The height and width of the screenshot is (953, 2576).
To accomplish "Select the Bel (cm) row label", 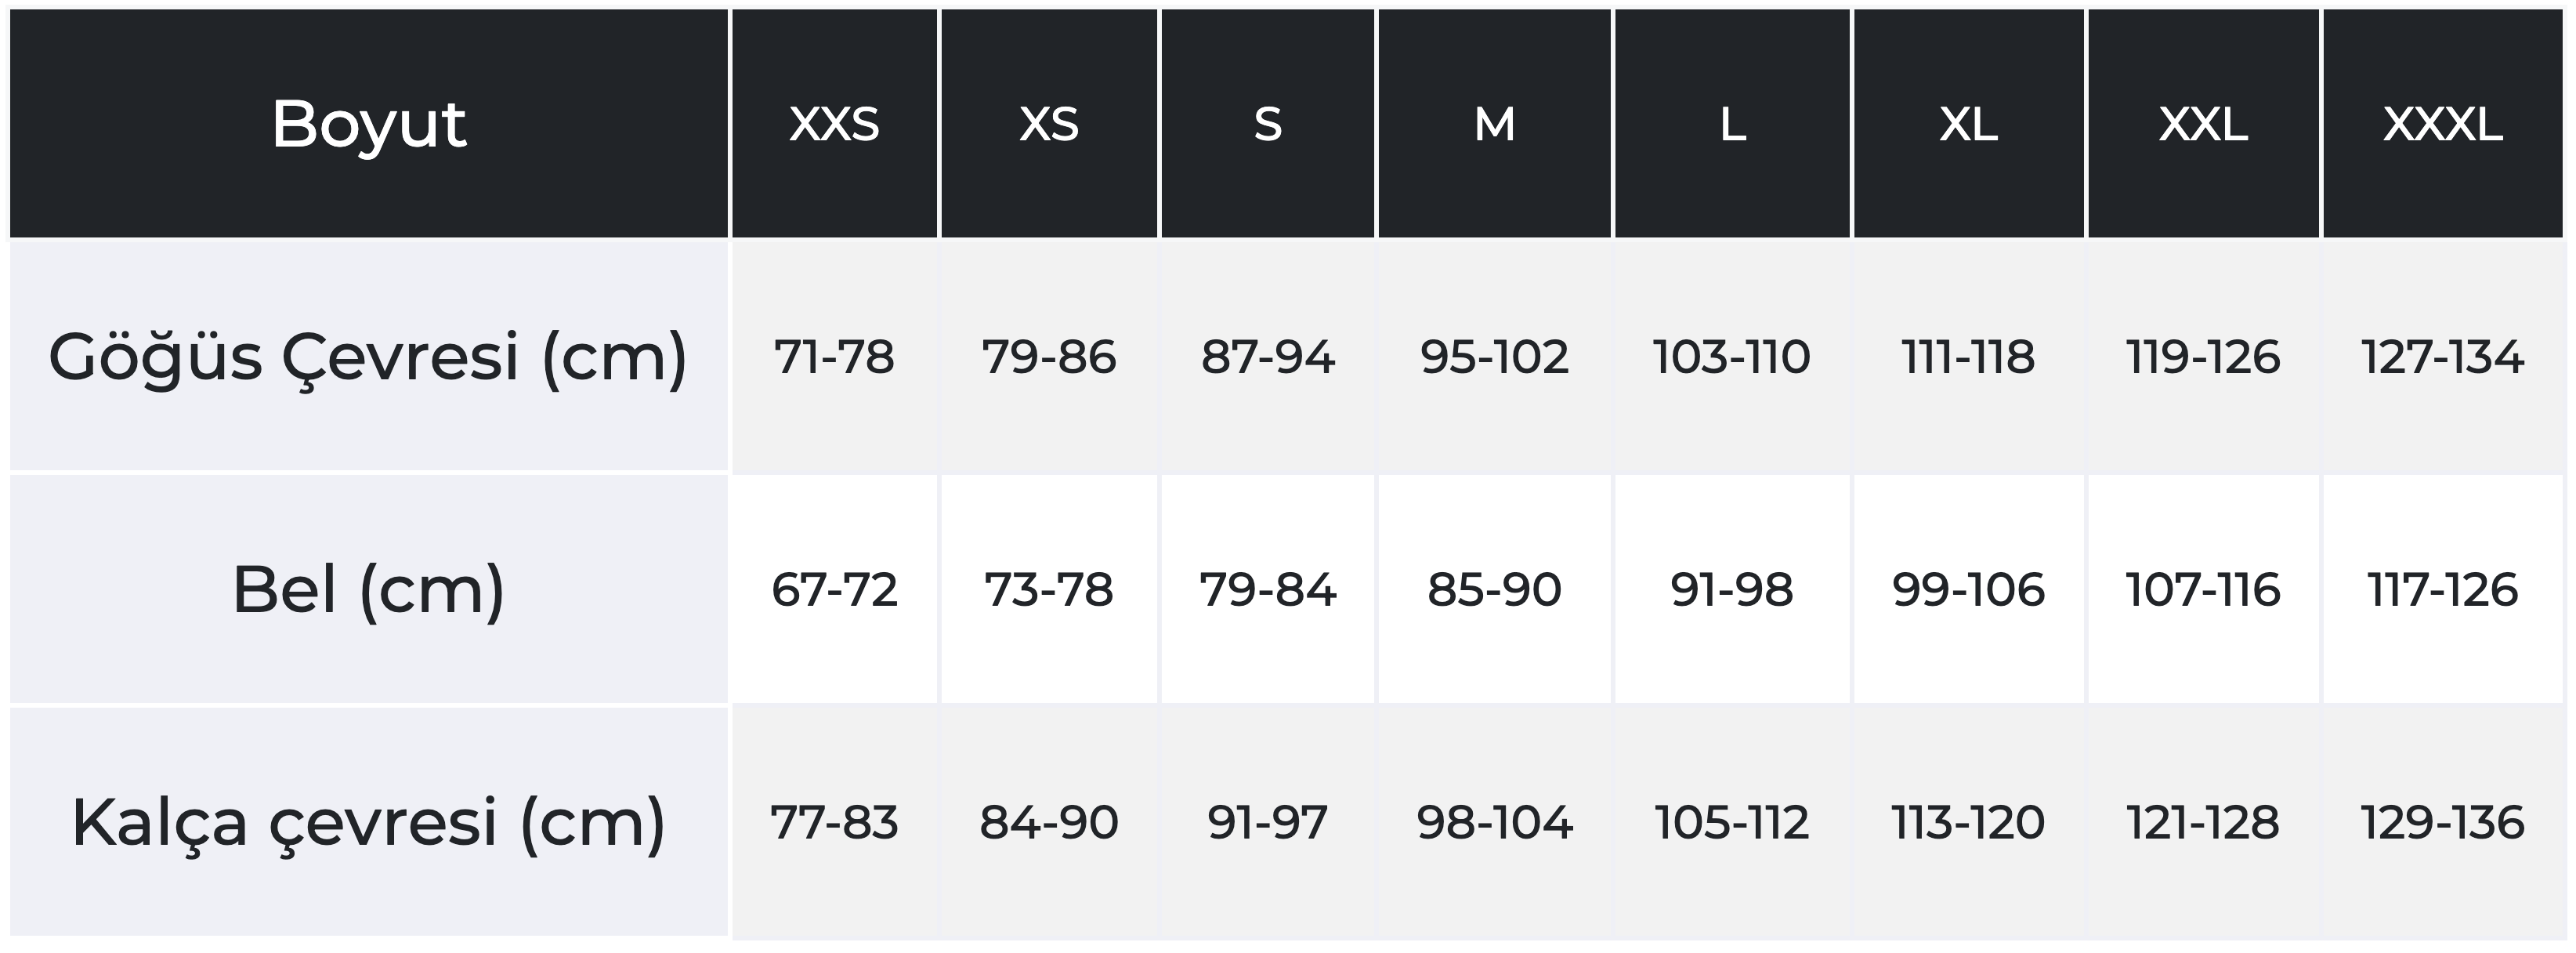I will pyautogui.click(x=369, y=589).
